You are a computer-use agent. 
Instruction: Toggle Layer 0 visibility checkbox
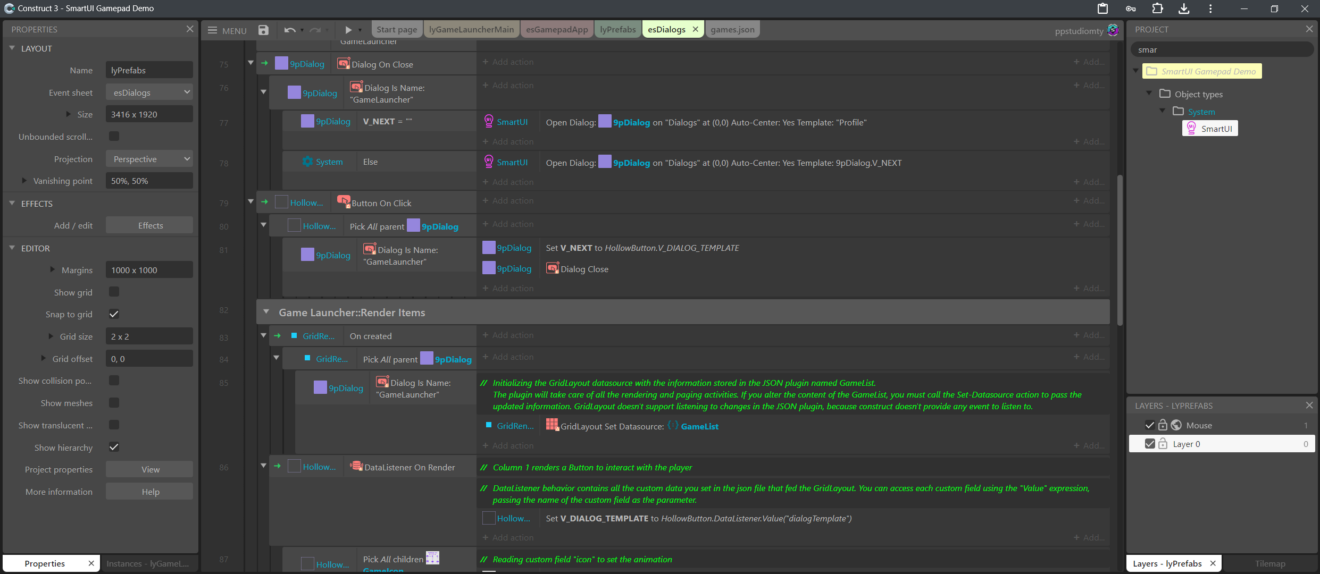[1150, 444]
